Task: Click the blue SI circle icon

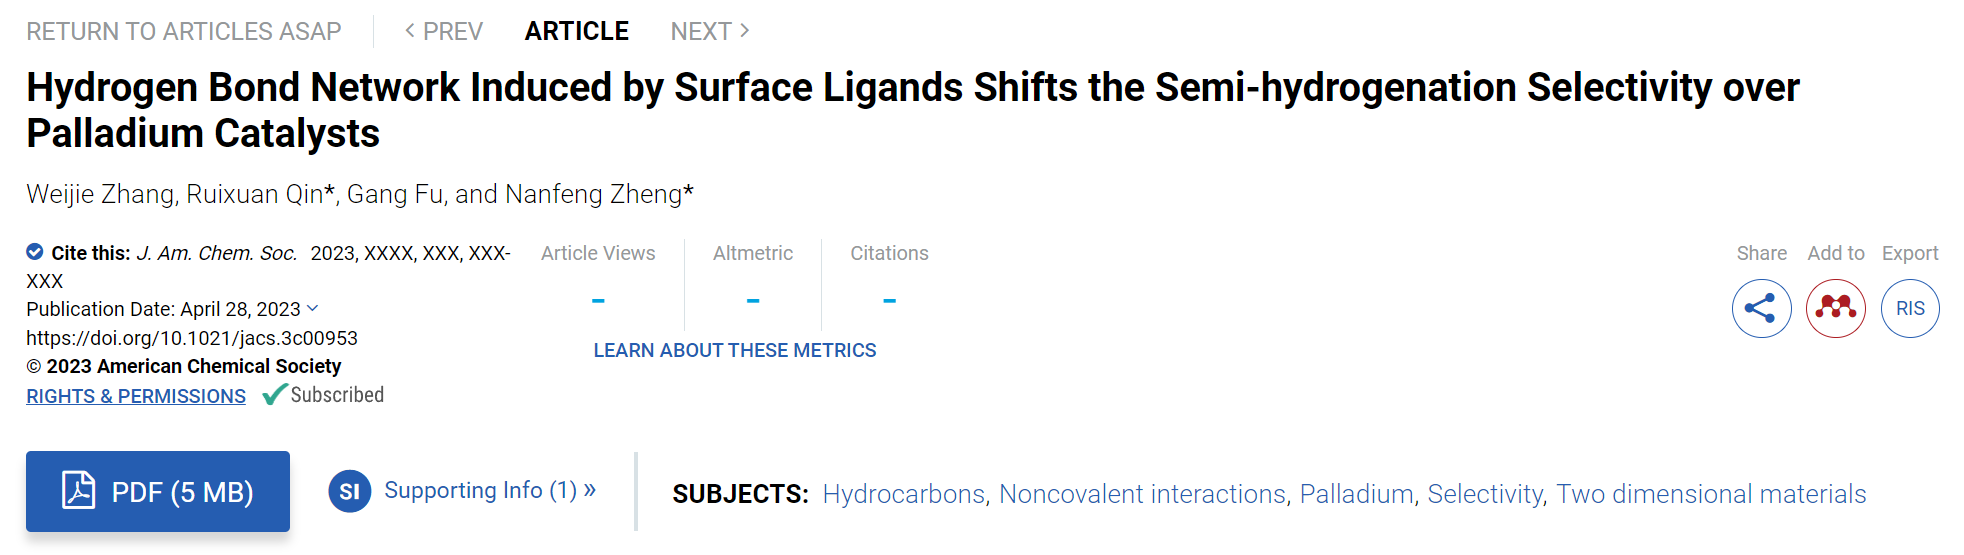Action: [x=350, y=491]
